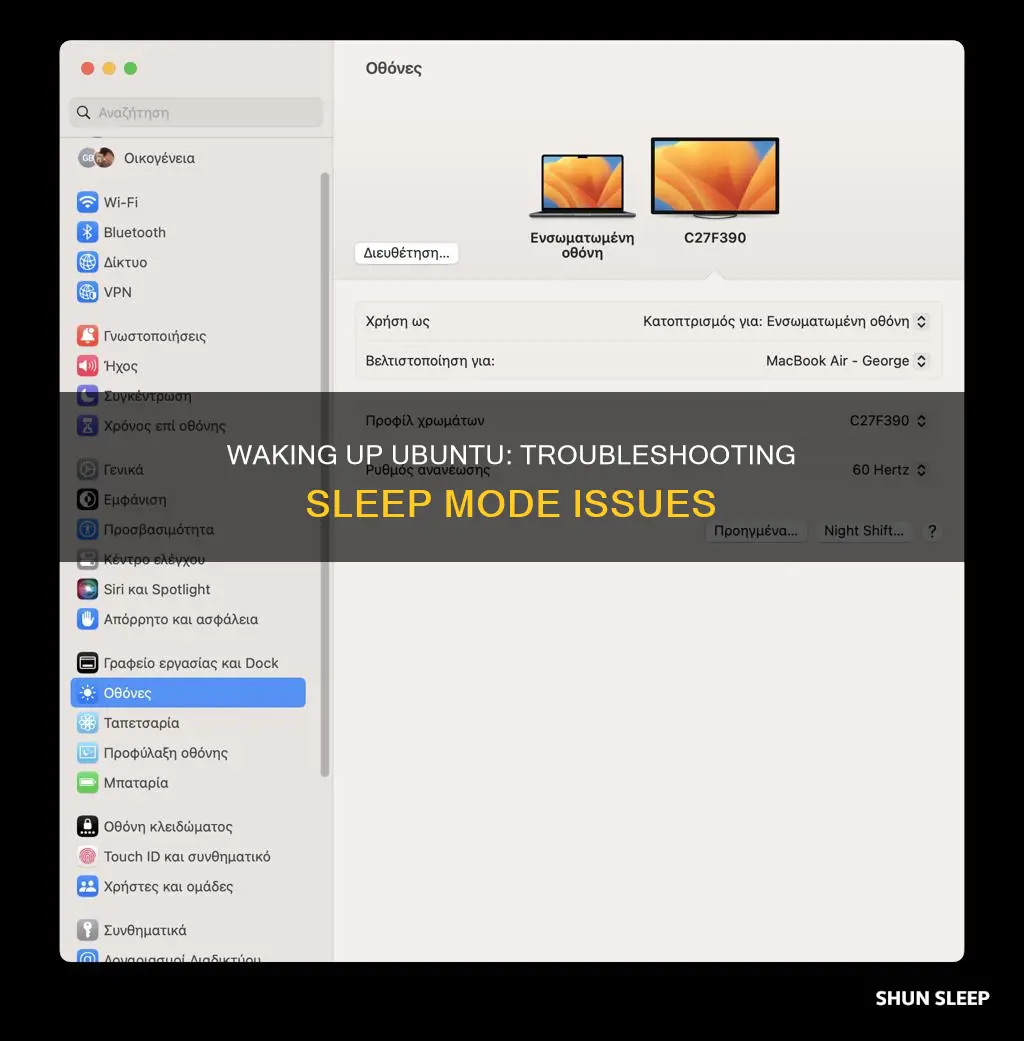Select VPN label in sidebar
The width and height of the screenshot is (1024, 1041).
[x=118, y=291]
